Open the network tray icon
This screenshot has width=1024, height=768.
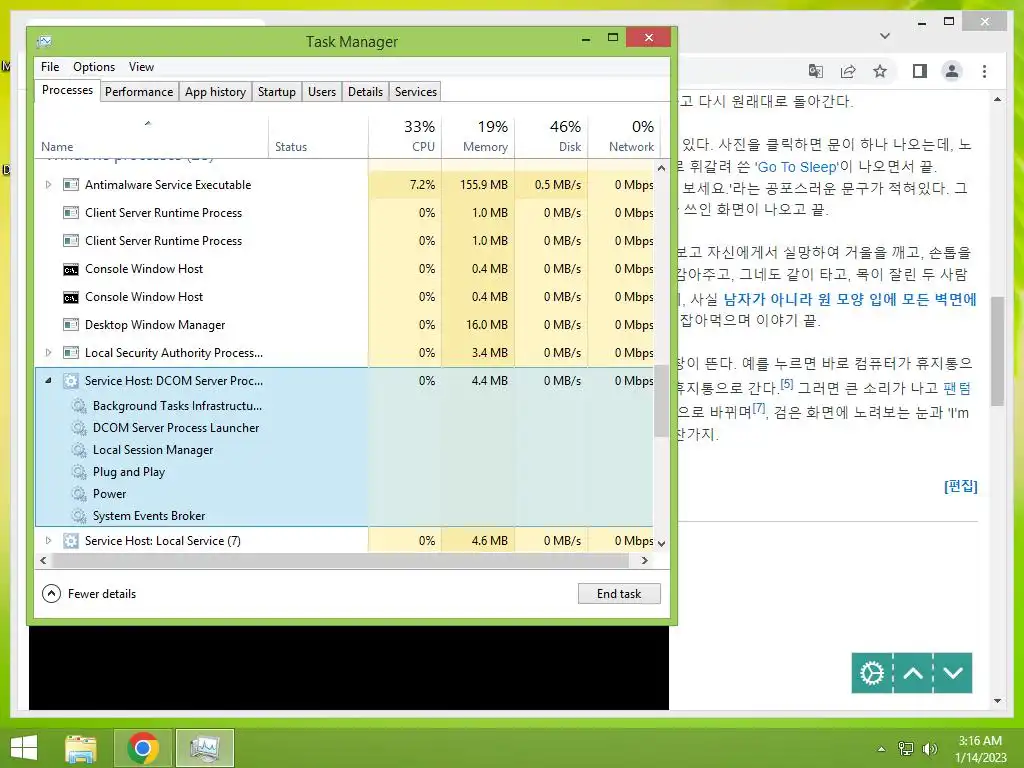click(x=906, y=749)
